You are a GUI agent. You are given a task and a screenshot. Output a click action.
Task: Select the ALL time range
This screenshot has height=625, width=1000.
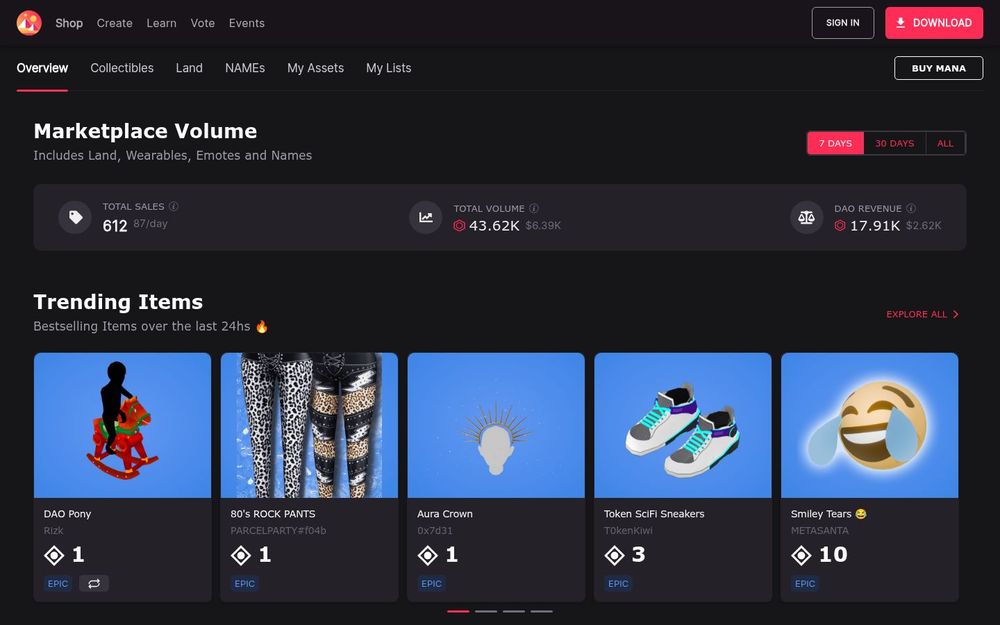click(x=945, y=143)
